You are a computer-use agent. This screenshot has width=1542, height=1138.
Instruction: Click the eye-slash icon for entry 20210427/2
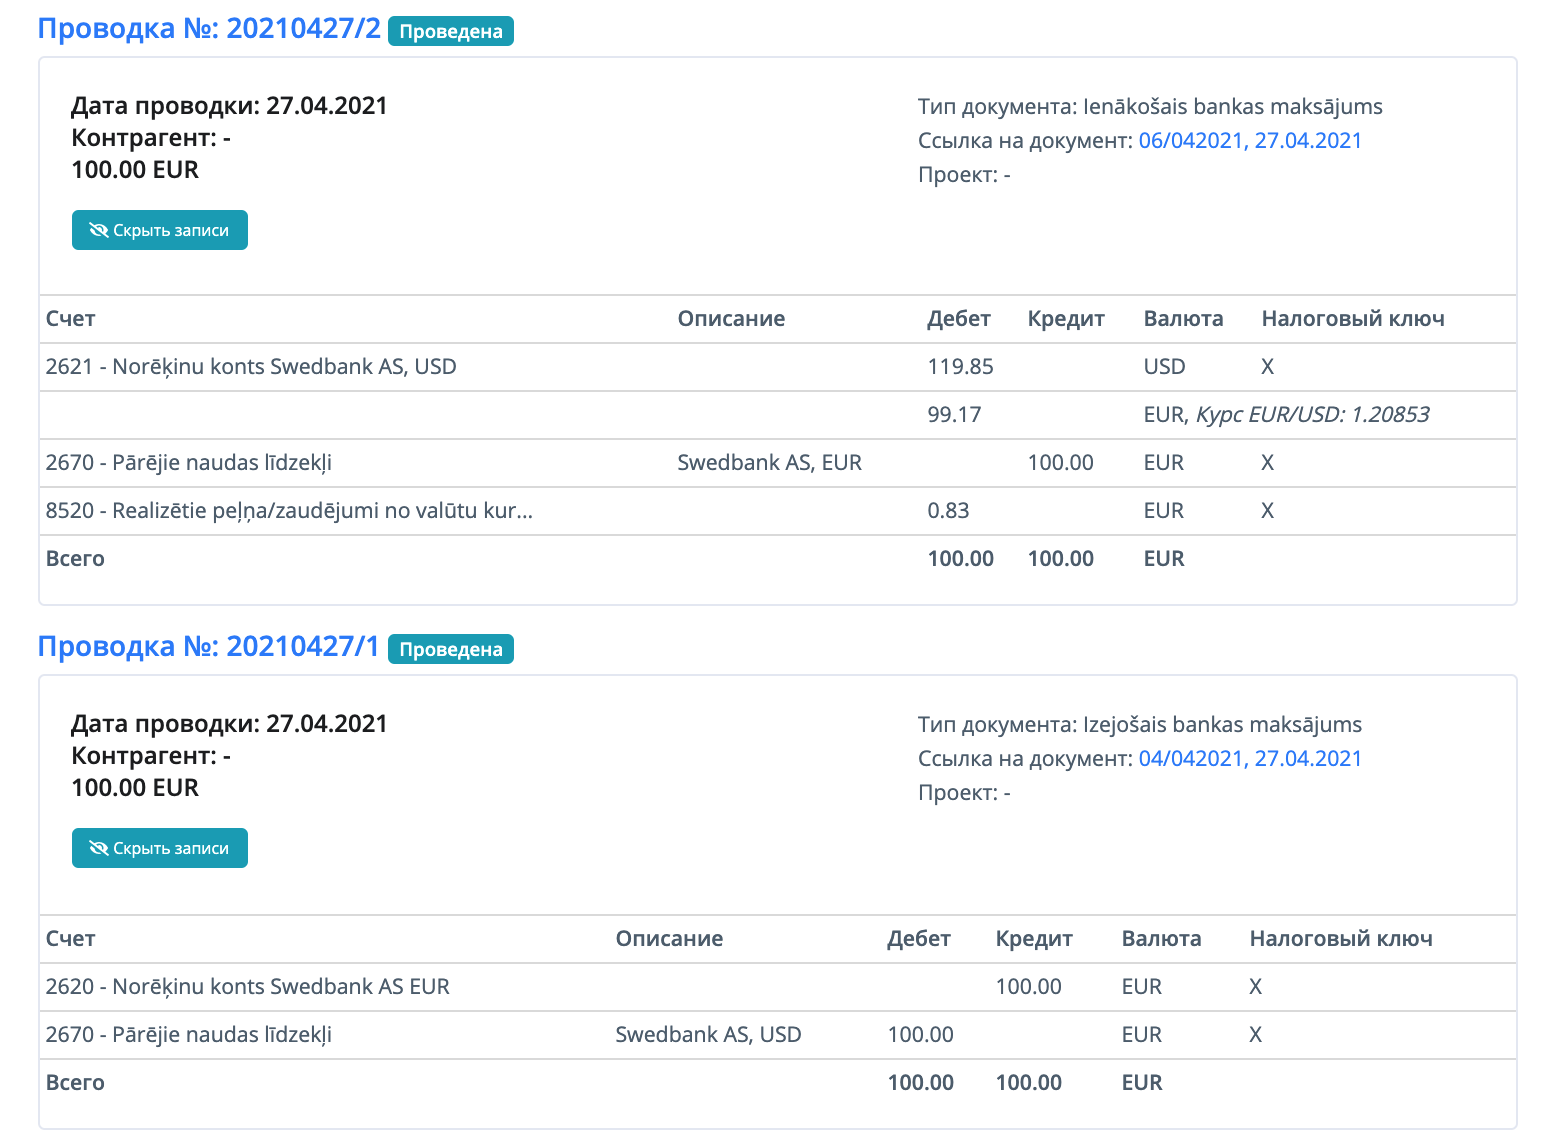click(98, 230)
